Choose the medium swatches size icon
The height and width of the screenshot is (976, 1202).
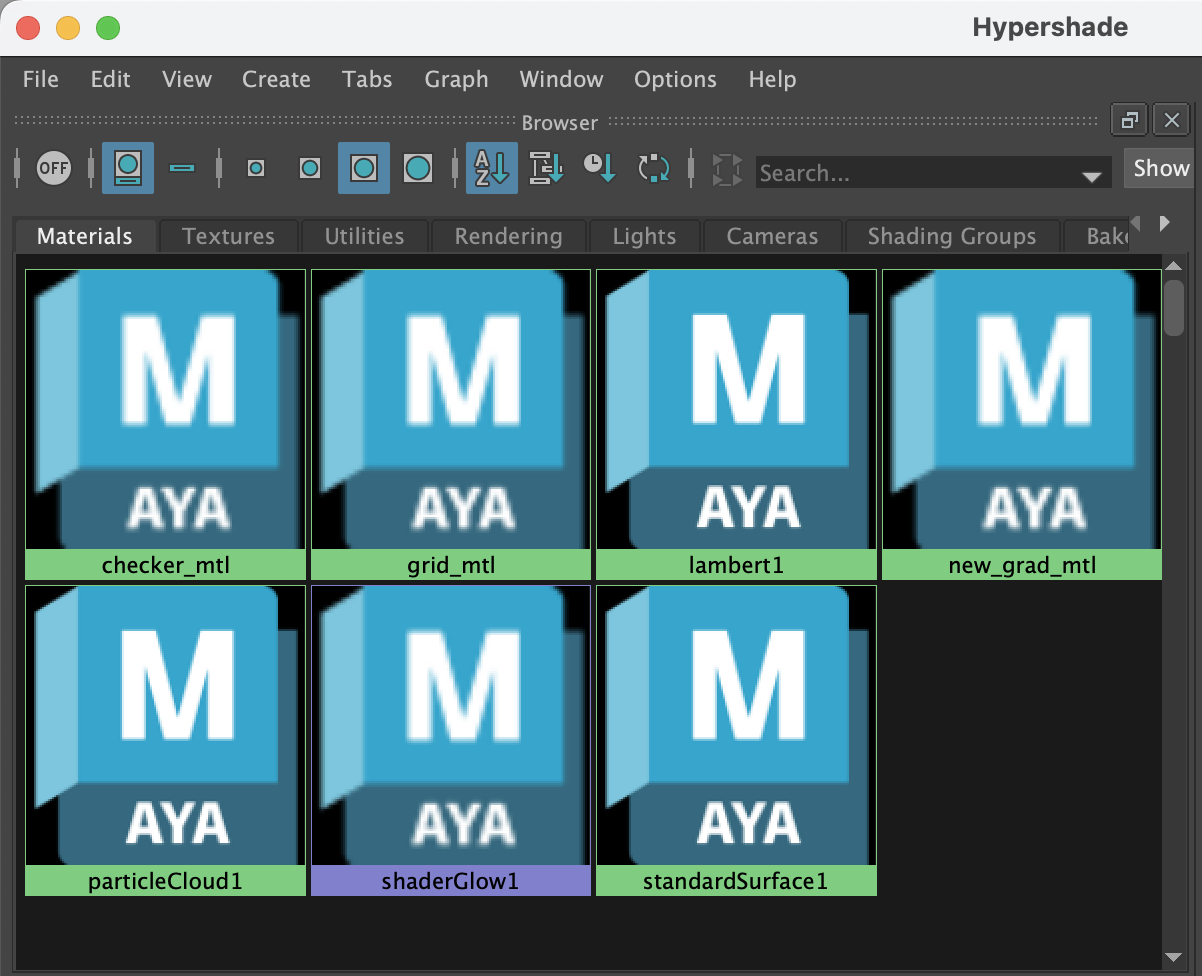coord(310,168)
